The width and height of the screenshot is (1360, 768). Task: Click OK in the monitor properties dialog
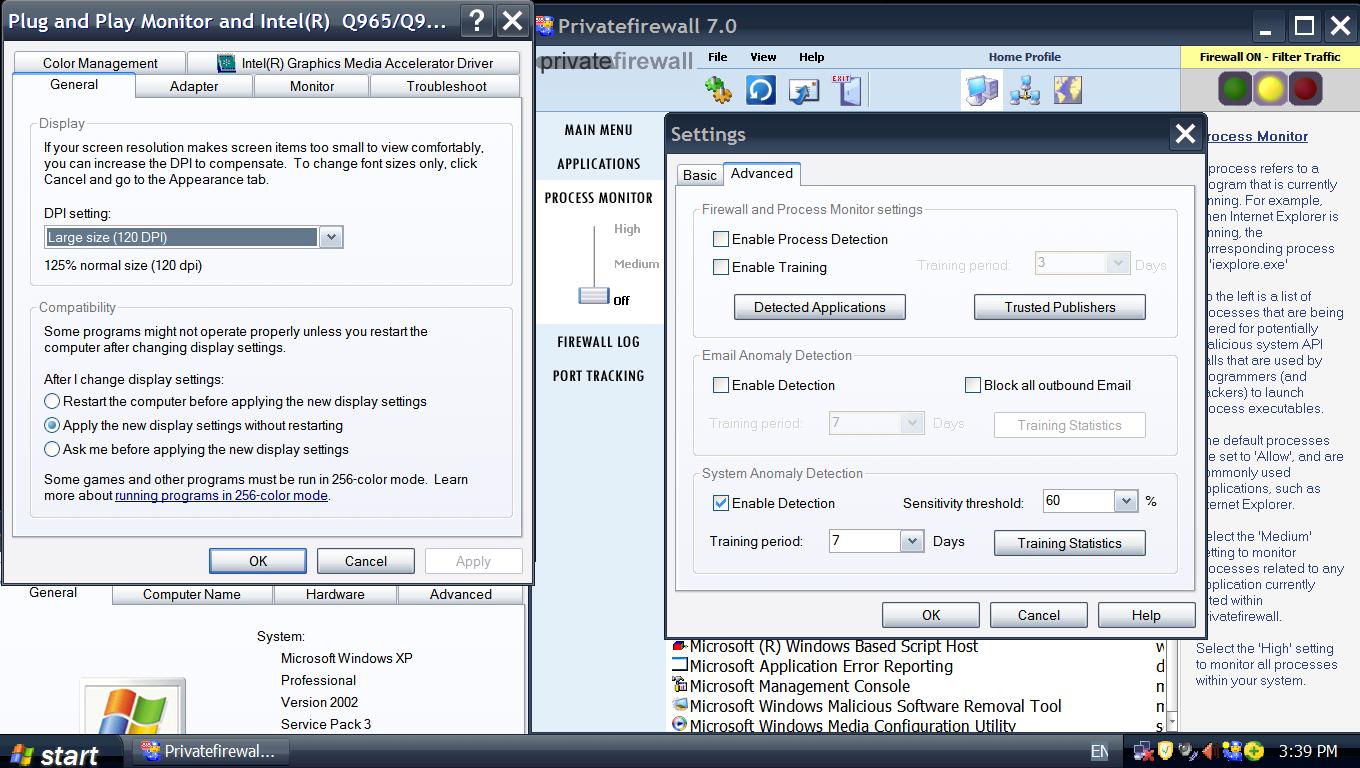point(258,561)
